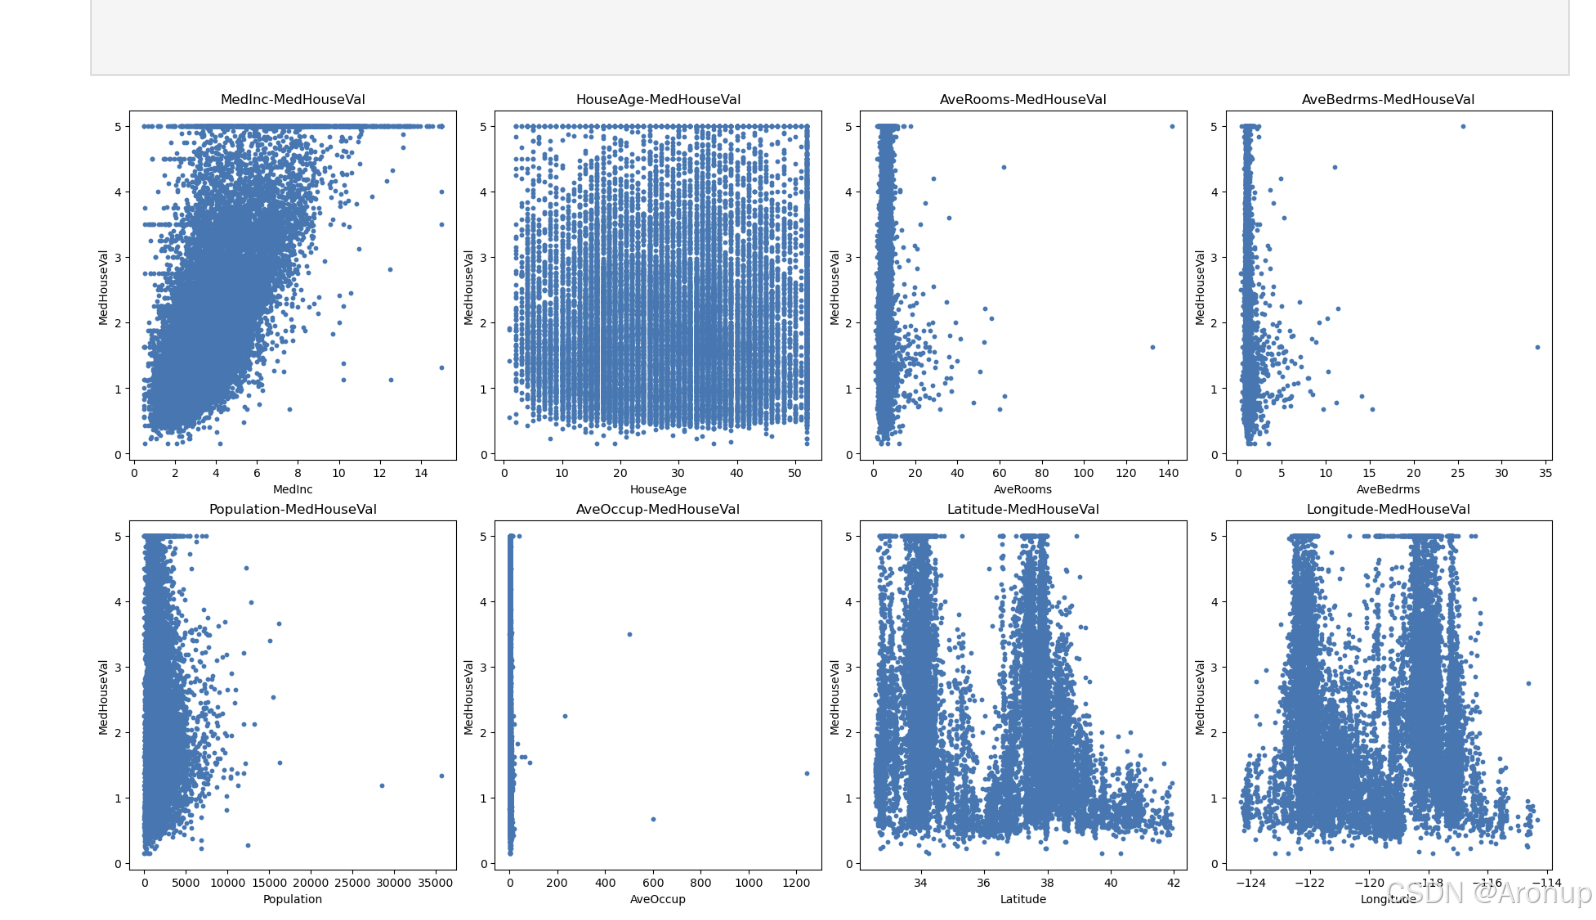Click the 35000 tick on Population axis
The image size is (1596, 920).
[x=435, y=883]
